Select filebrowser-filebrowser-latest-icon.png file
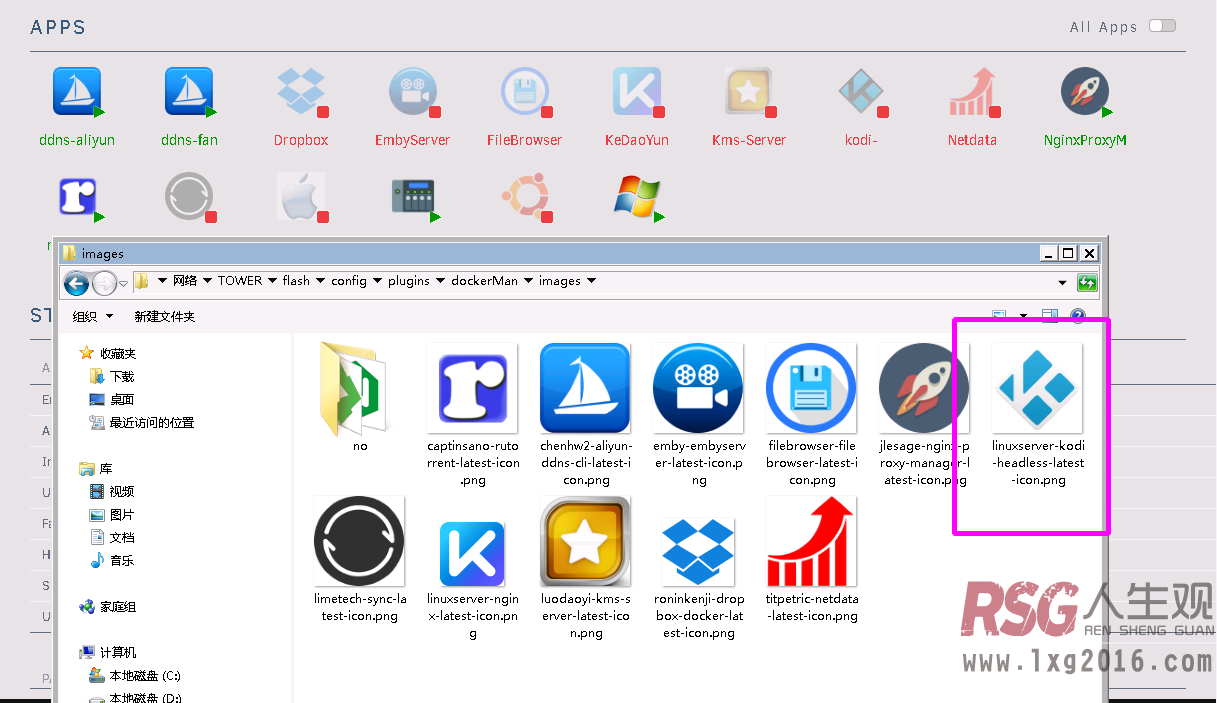 click(811, 415)
